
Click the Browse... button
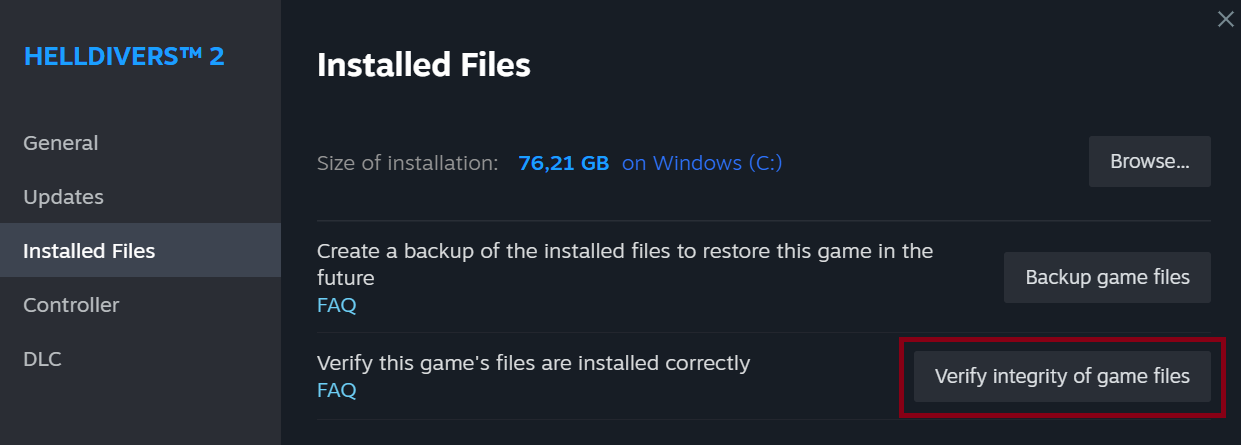point(1149,162)
